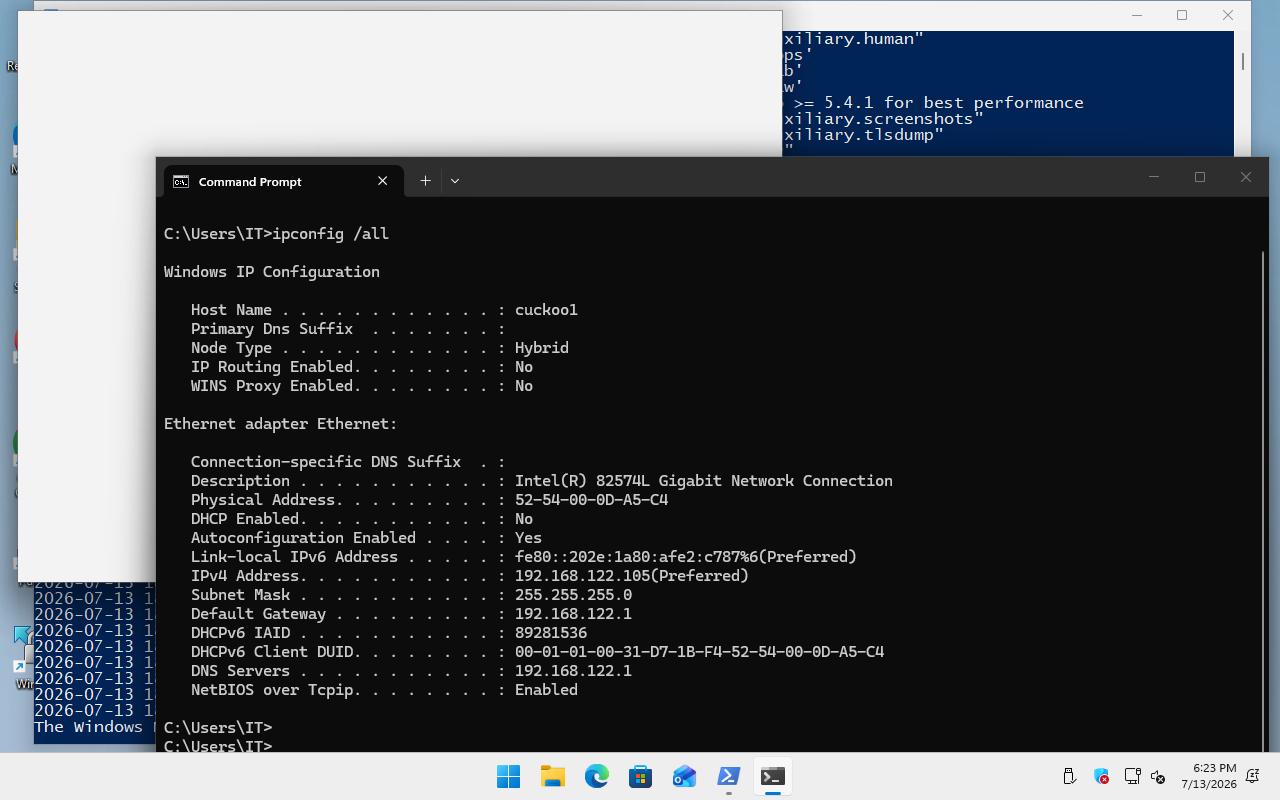Open File Explorer from the taskbar
This screenshot has height=800, width=1280.
click(553, 776)
